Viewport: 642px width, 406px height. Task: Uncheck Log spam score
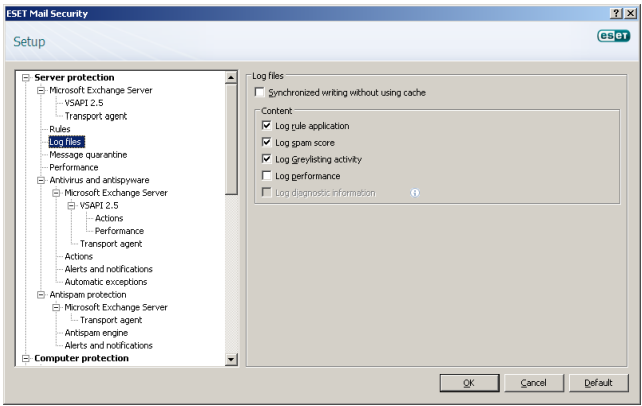point(267,142)
